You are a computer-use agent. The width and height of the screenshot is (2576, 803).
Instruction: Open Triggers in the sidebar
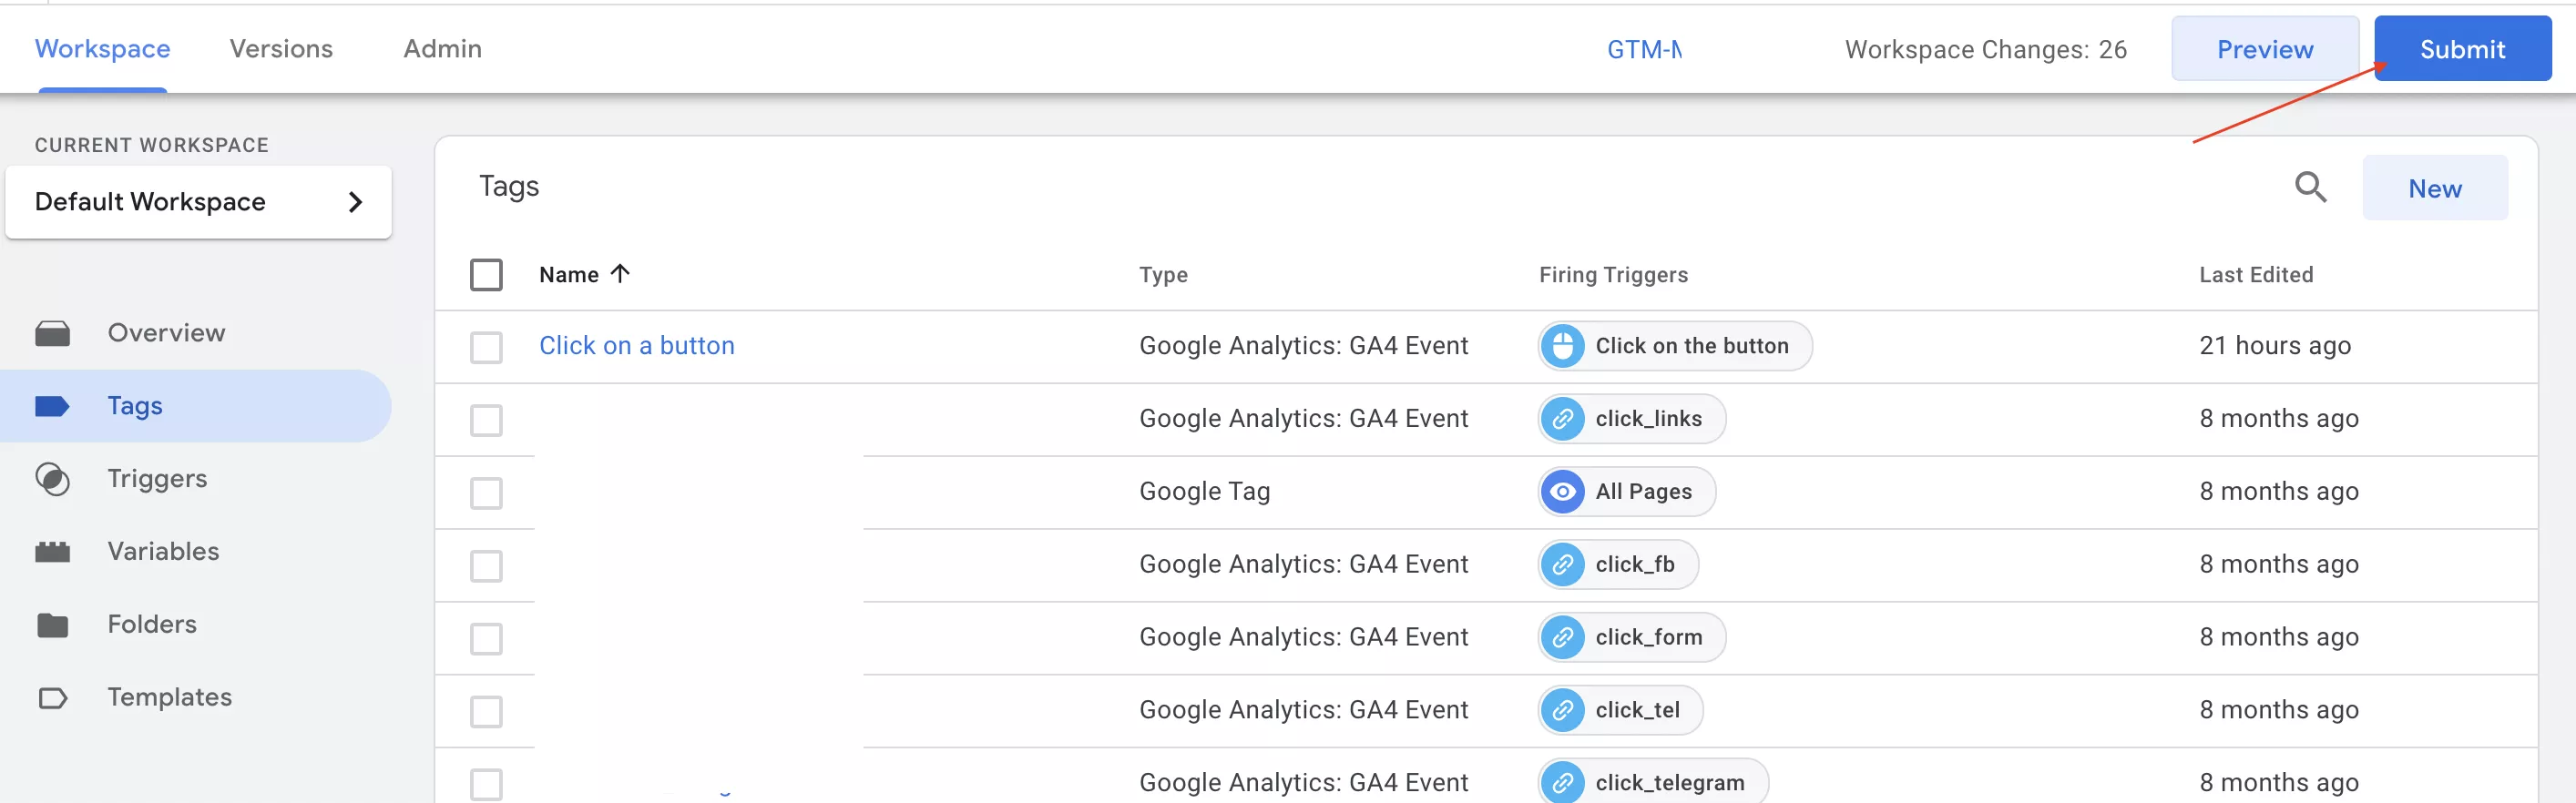click(x=157, y=479)
